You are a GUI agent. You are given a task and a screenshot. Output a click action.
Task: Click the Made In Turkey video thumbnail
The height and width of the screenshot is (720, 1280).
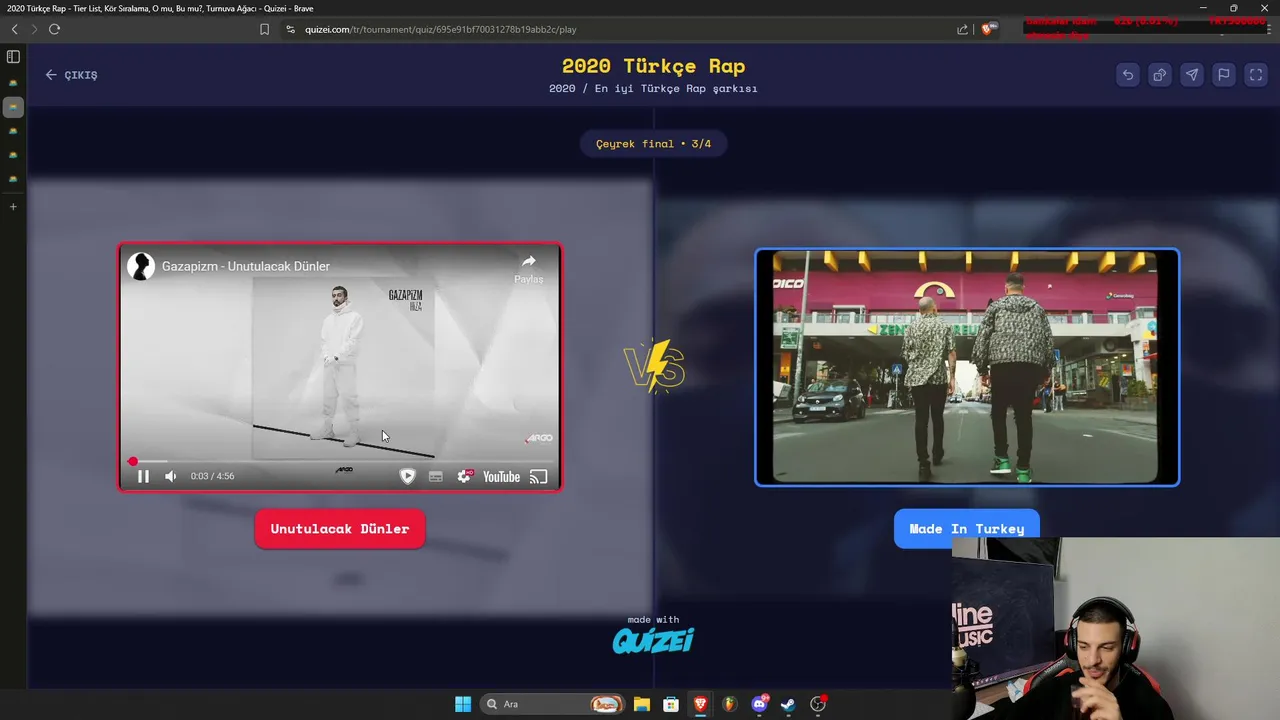coord(967,367)
